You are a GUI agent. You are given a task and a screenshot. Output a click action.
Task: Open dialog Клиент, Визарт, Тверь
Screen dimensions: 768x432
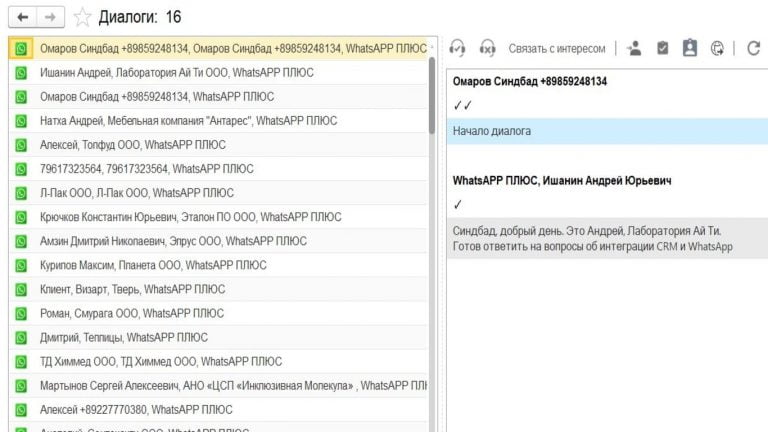coord(218,289)
